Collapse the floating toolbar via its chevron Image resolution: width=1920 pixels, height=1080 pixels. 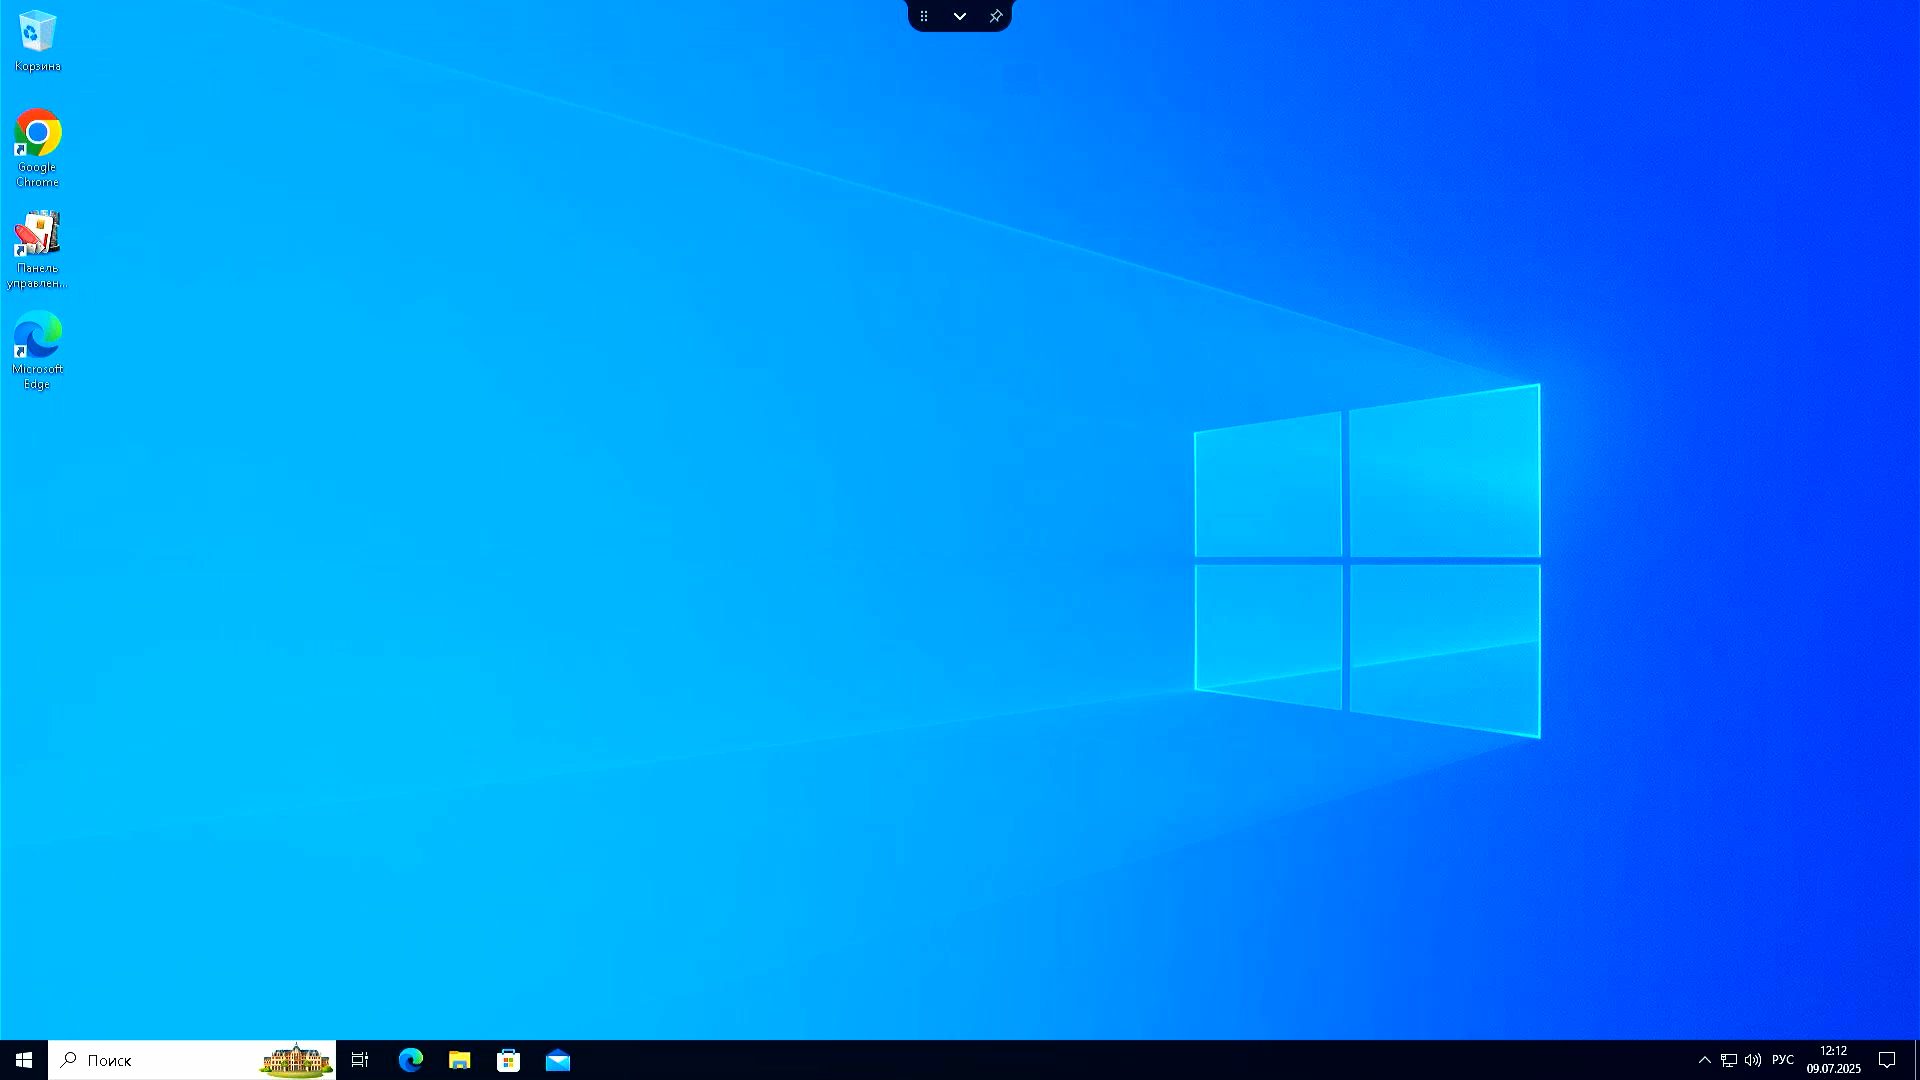(x=960, y=16)
